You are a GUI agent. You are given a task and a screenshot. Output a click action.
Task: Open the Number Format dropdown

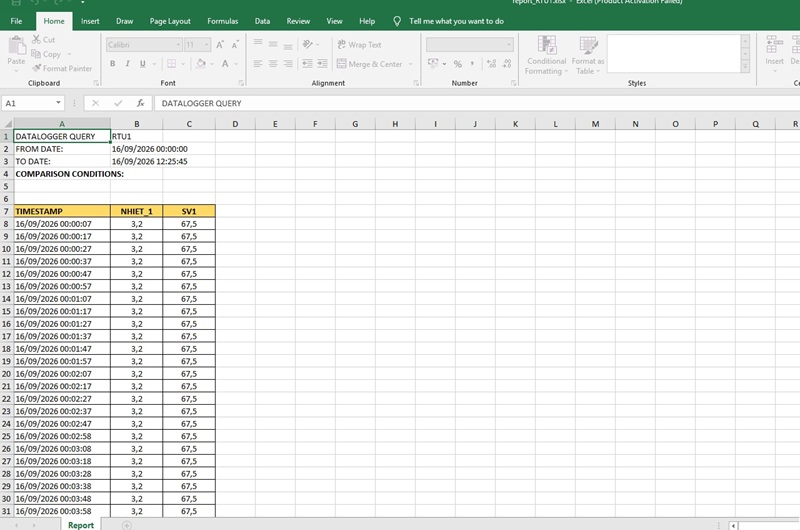pos(509,45)
